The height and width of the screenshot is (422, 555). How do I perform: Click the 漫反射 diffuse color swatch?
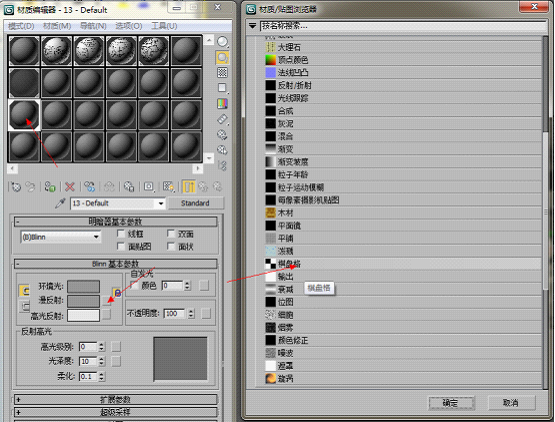84,301
